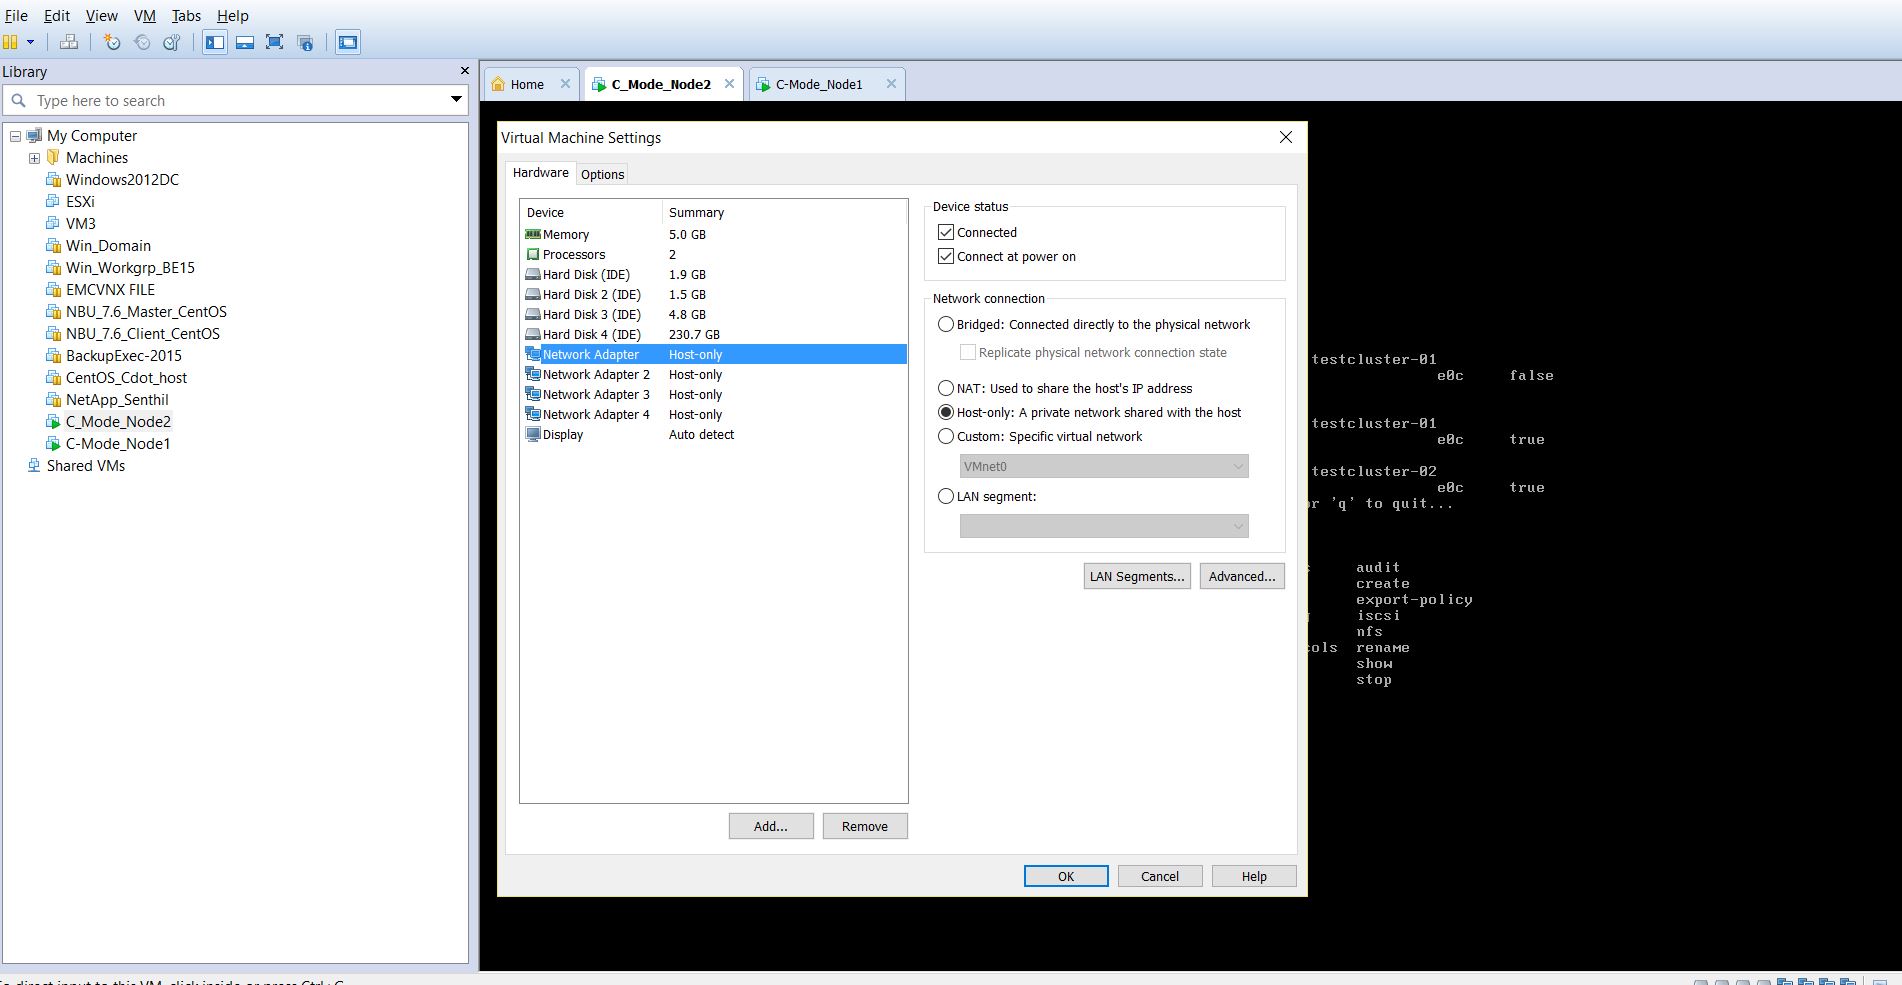Choose NAT network connection option
The image size is (1902, 985).
point(946,388)
